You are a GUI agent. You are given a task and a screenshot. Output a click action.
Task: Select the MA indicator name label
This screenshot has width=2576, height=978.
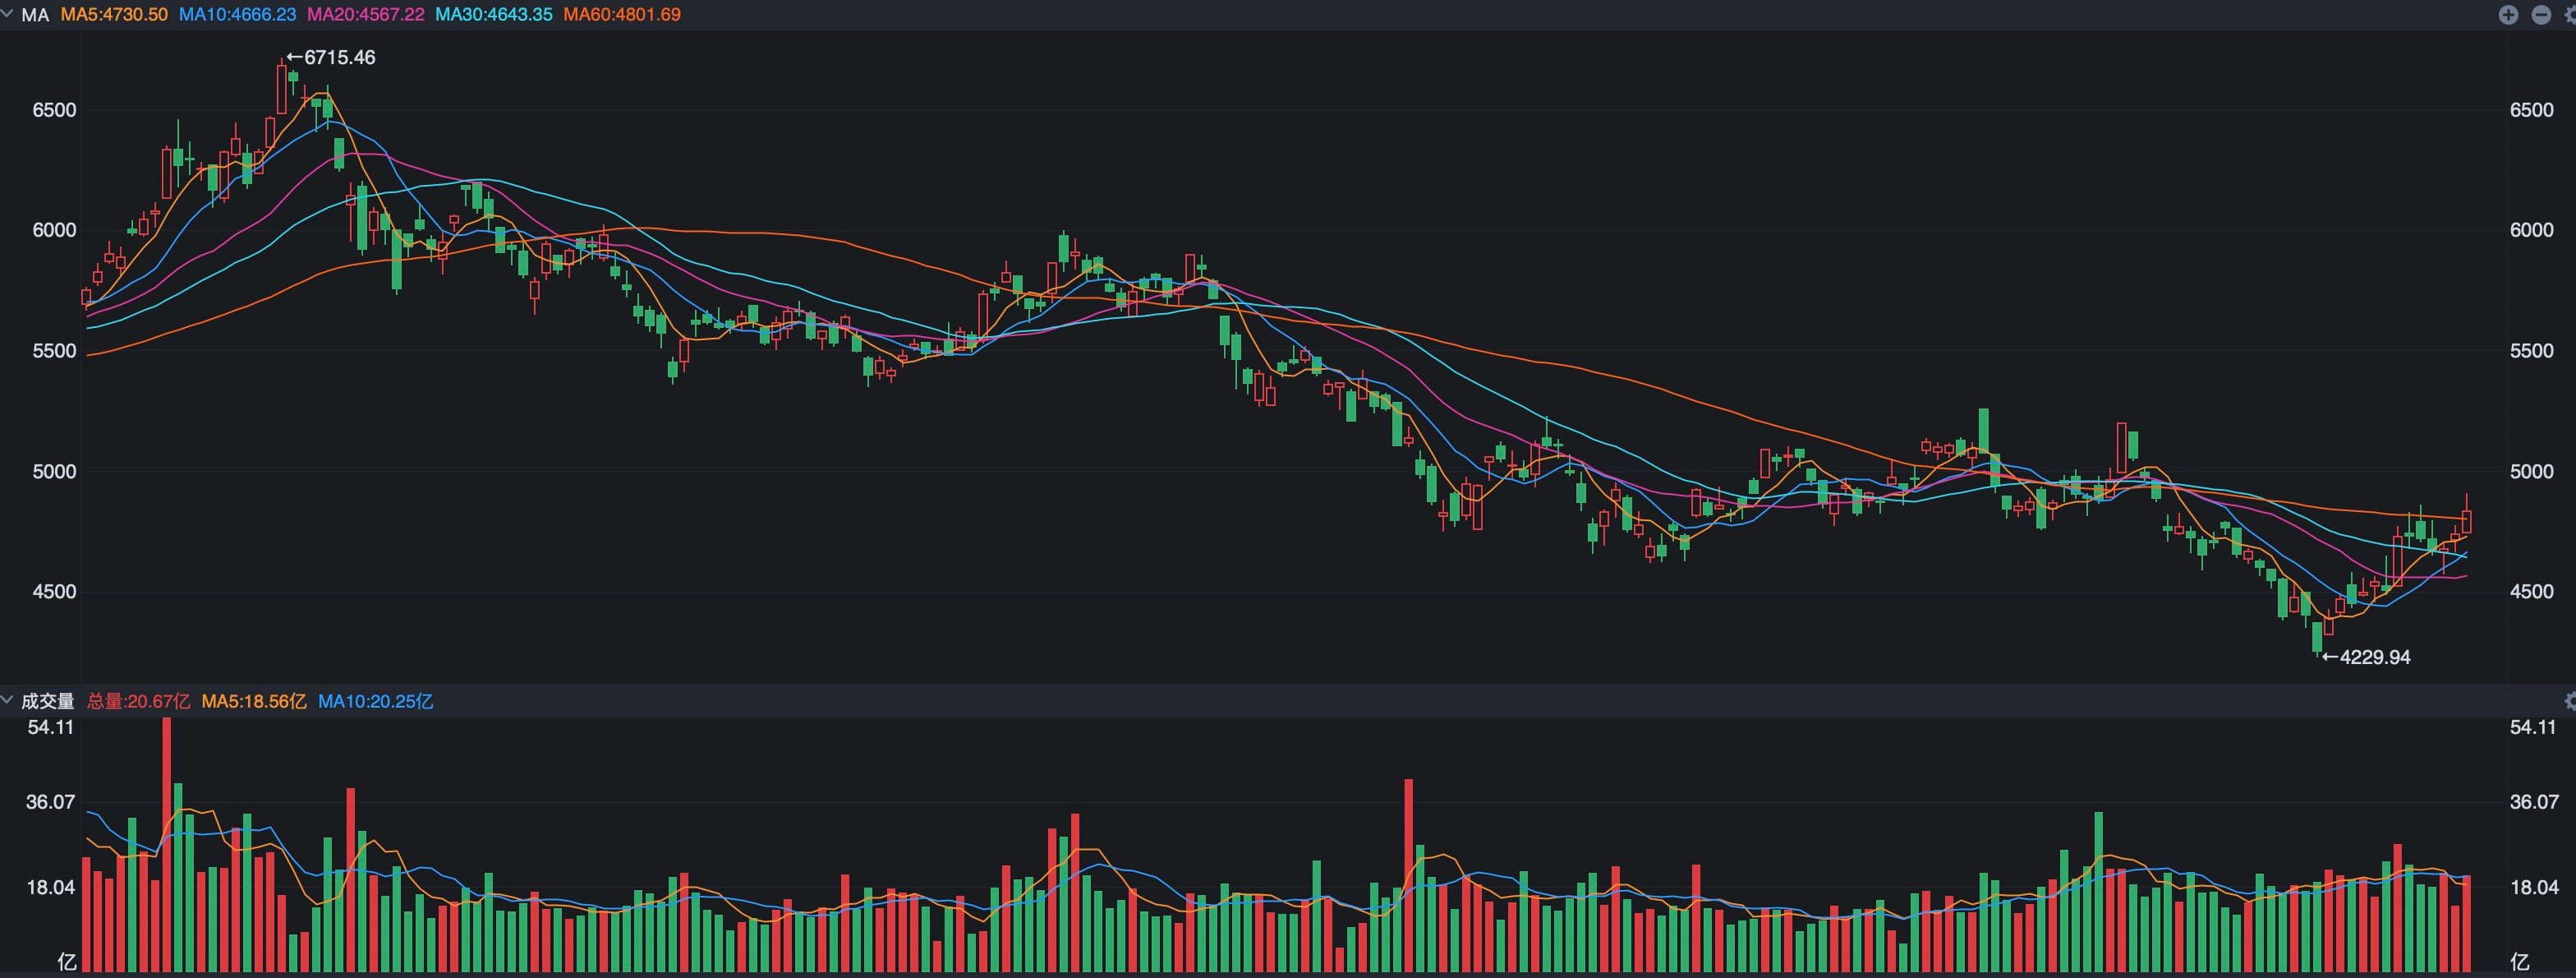35,15
